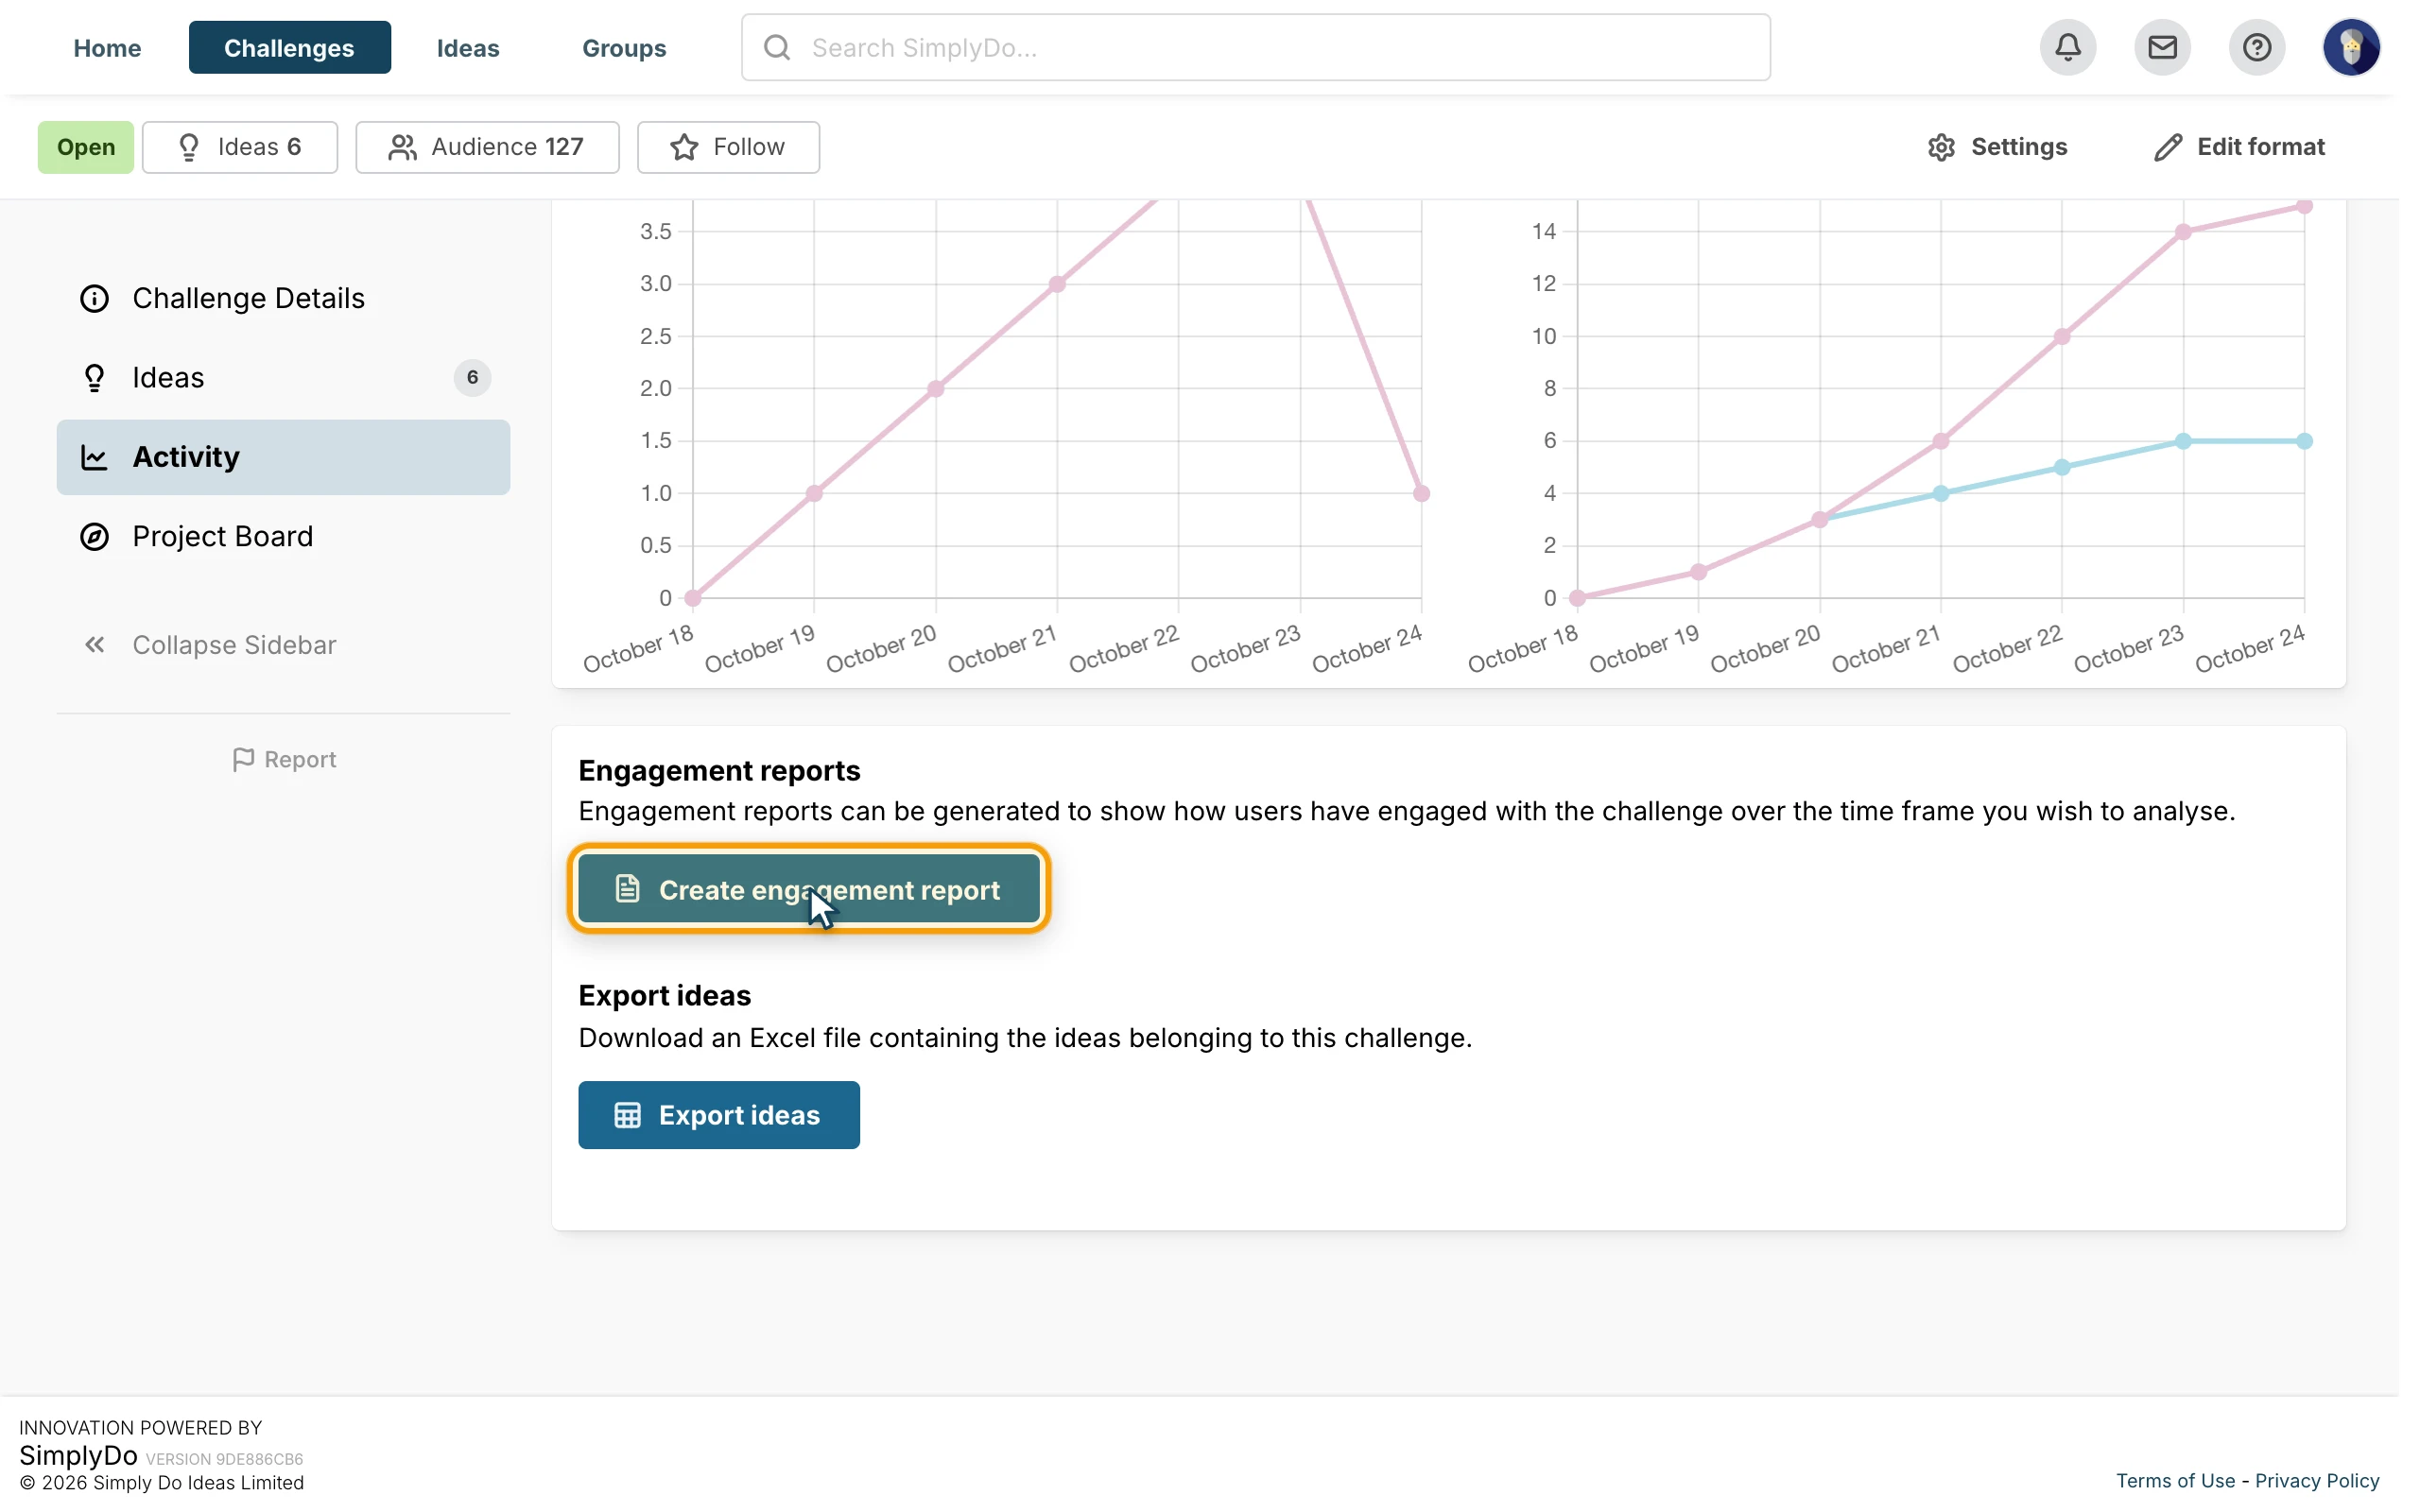Open the user profile avatar

[2350, 47]
